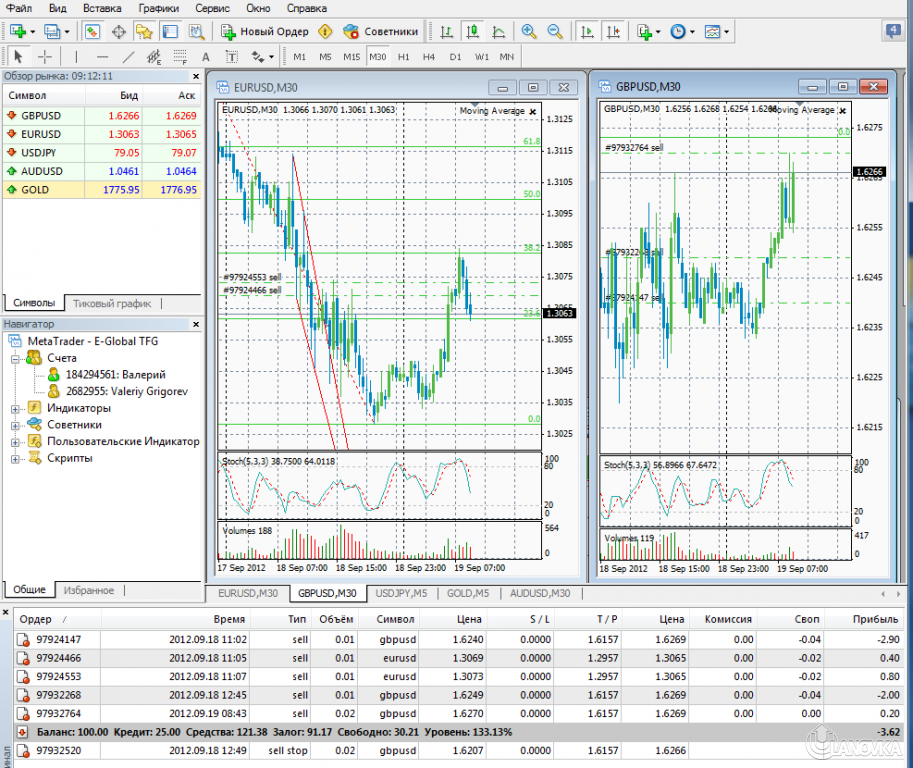Switch chart display to bar chart

[445, 32]
